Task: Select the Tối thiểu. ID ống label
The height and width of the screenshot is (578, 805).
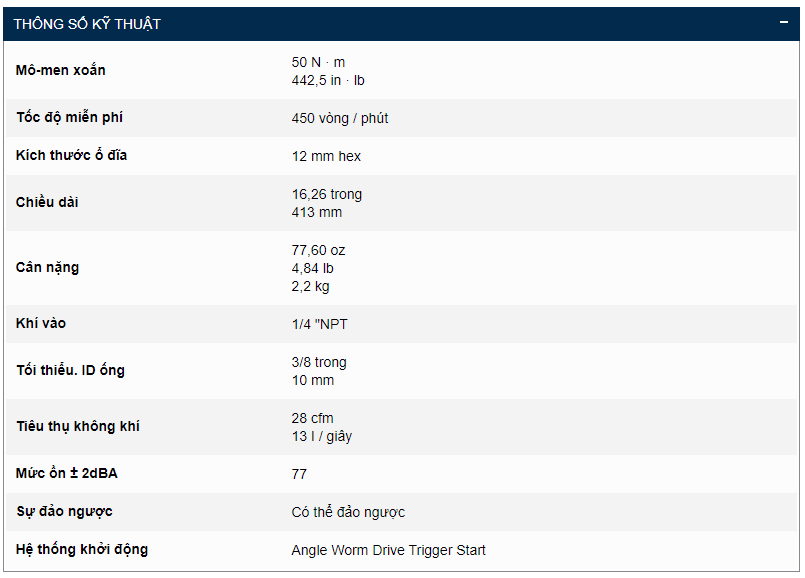Action: pyautogui.click(x=70, y=371)
